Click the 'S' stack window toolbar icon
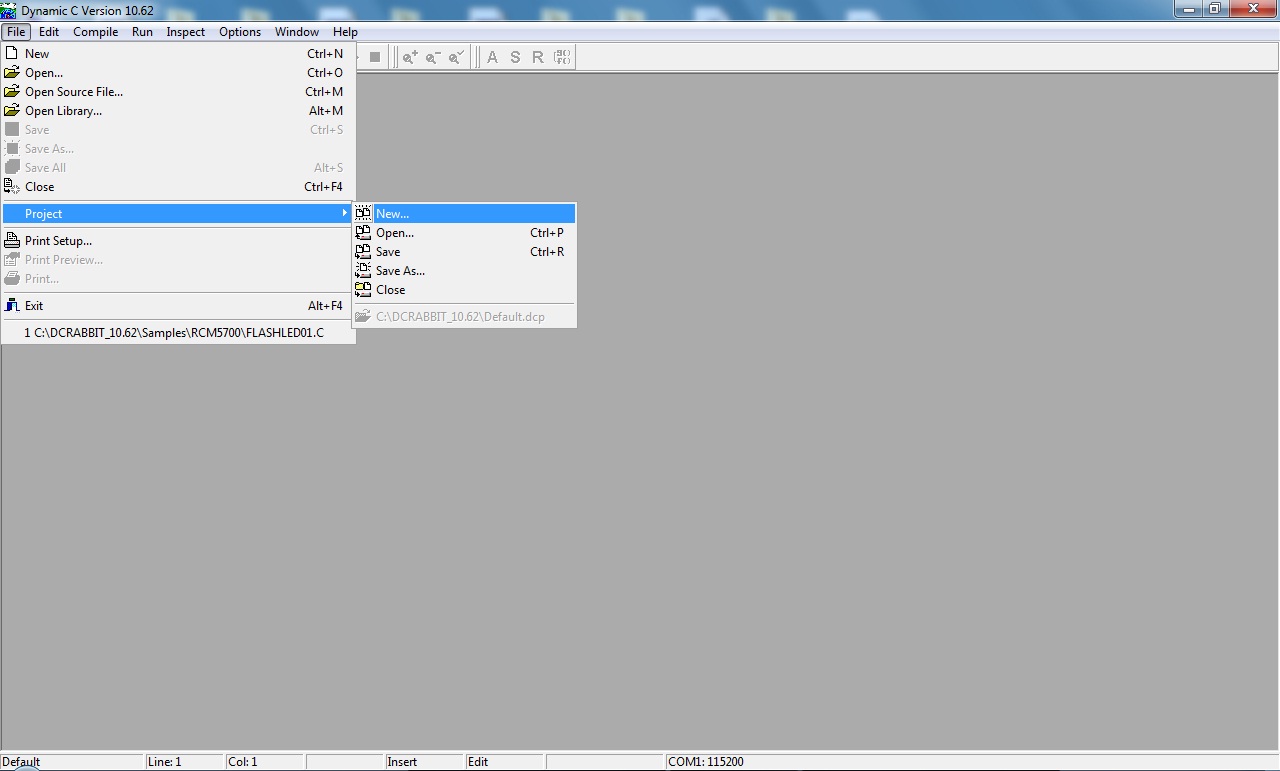The width and height of the screenshot is (1280, 771). [x=515, y=57]
